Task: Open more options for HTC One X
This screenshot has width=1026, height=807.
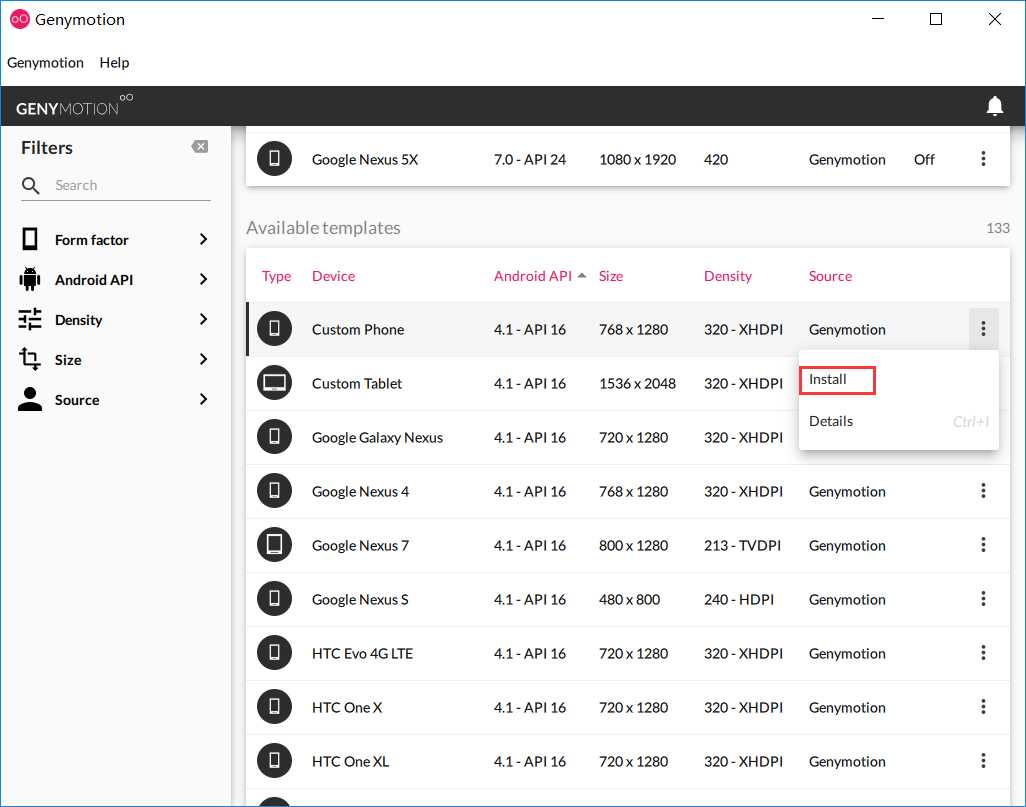Action: tap(983, 707)
